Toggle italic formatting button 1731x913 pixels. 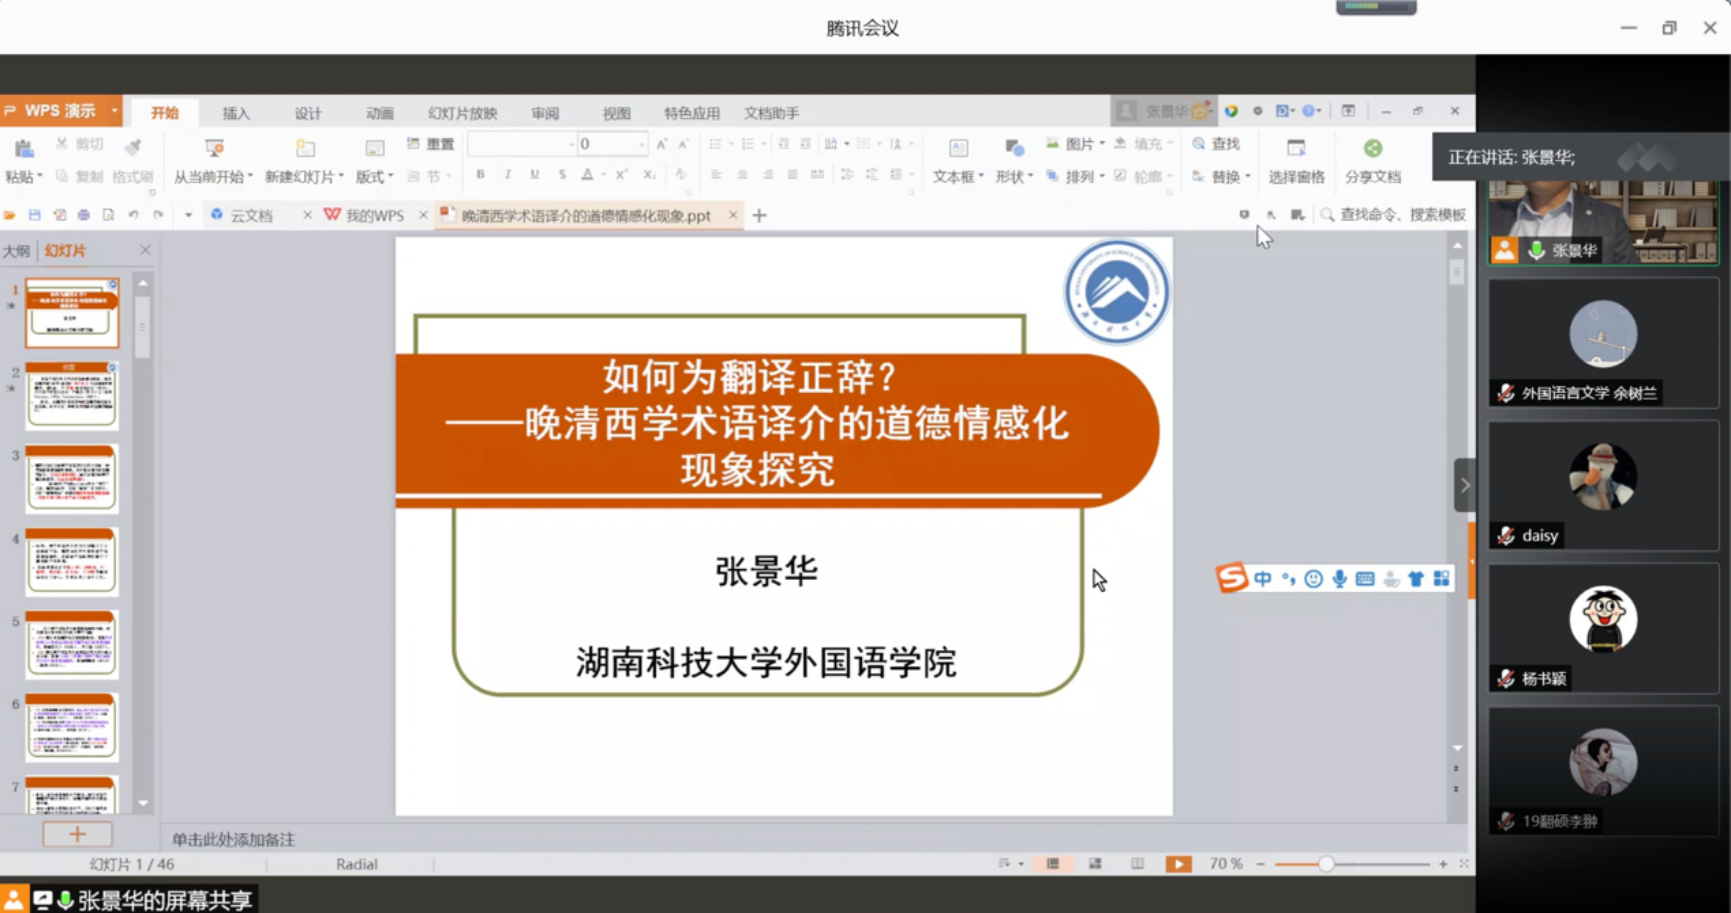(507, 175)
